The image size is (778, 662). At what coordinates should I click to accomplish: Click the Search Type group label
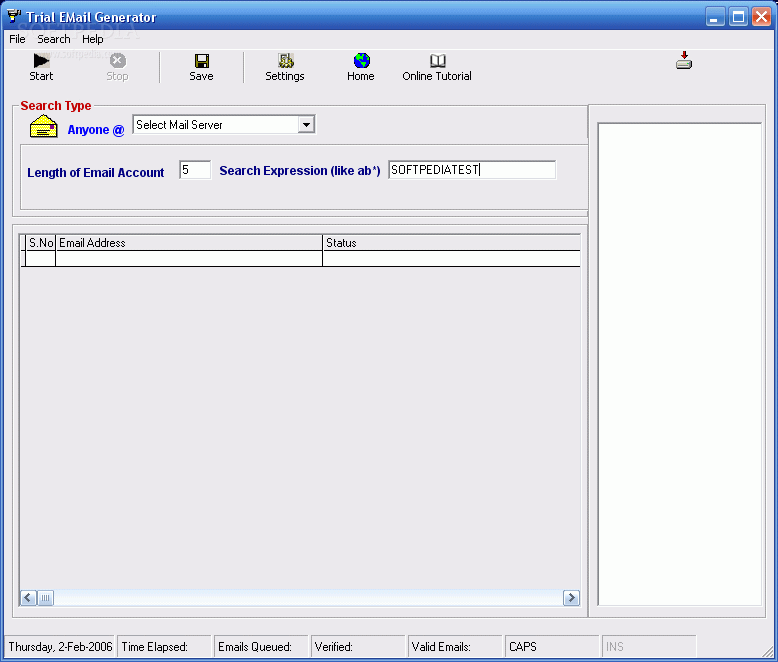pos(56,106)
